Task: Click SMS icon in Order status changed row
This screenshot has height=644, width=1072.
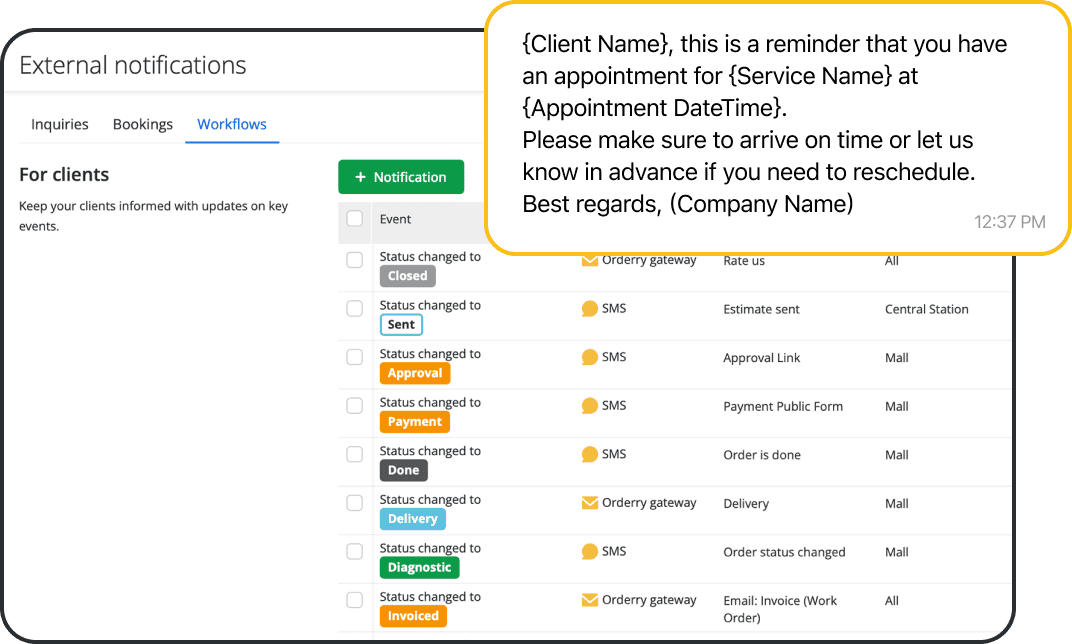Action: 590,551
